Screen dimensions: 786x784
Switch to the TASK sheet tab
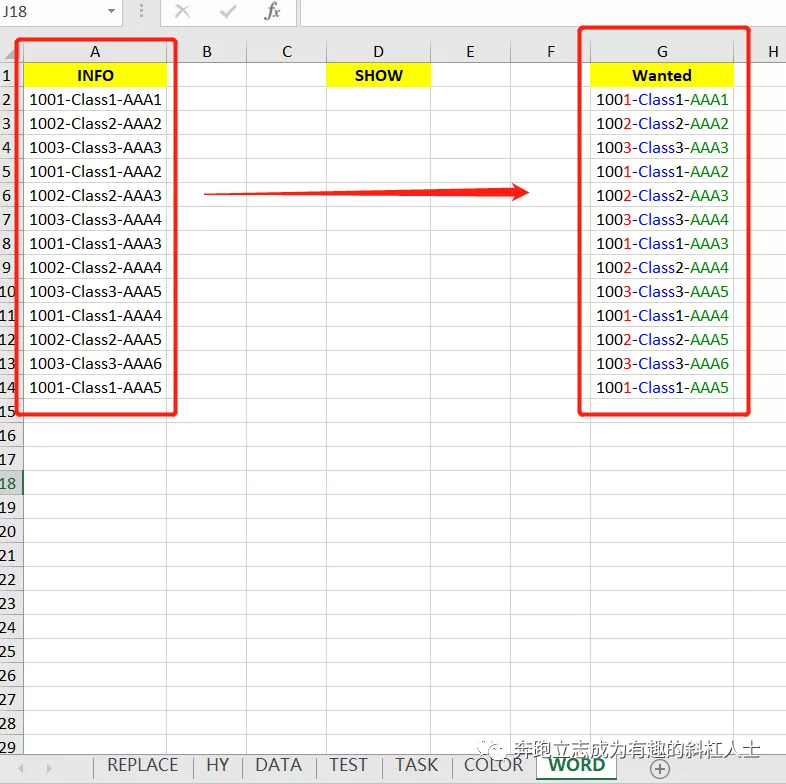tap(417, 765)
